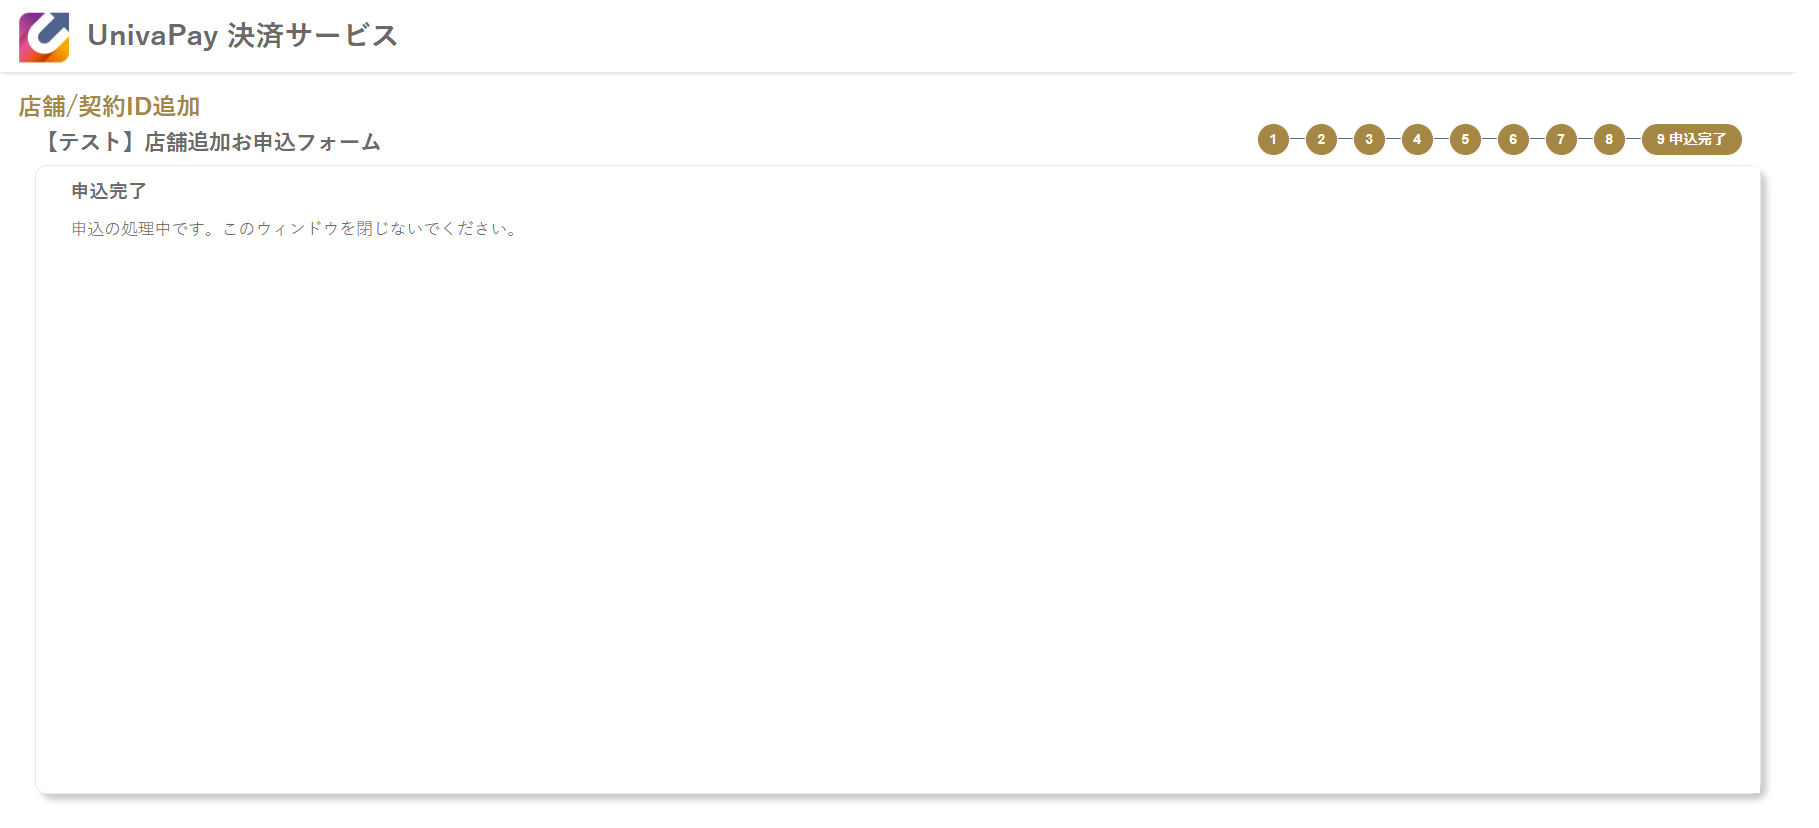Open step 6 in the progress indicator
The image size is (1819, 828).
point(1513,139)
